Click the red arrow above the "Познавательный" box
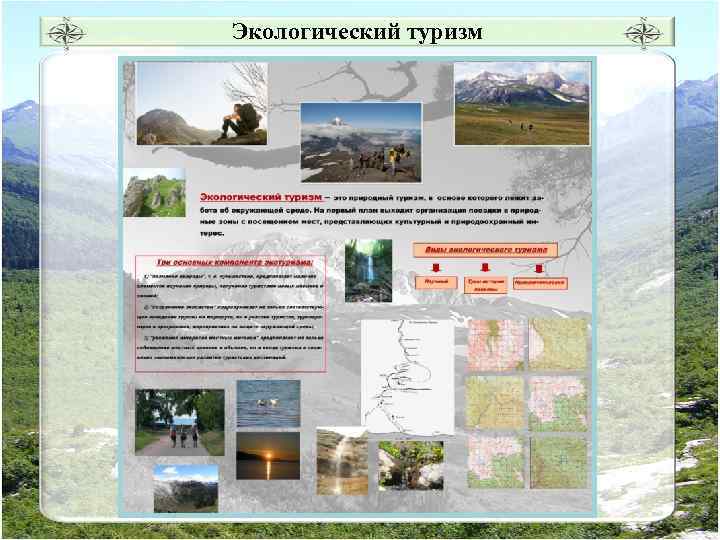 point(539,268)
